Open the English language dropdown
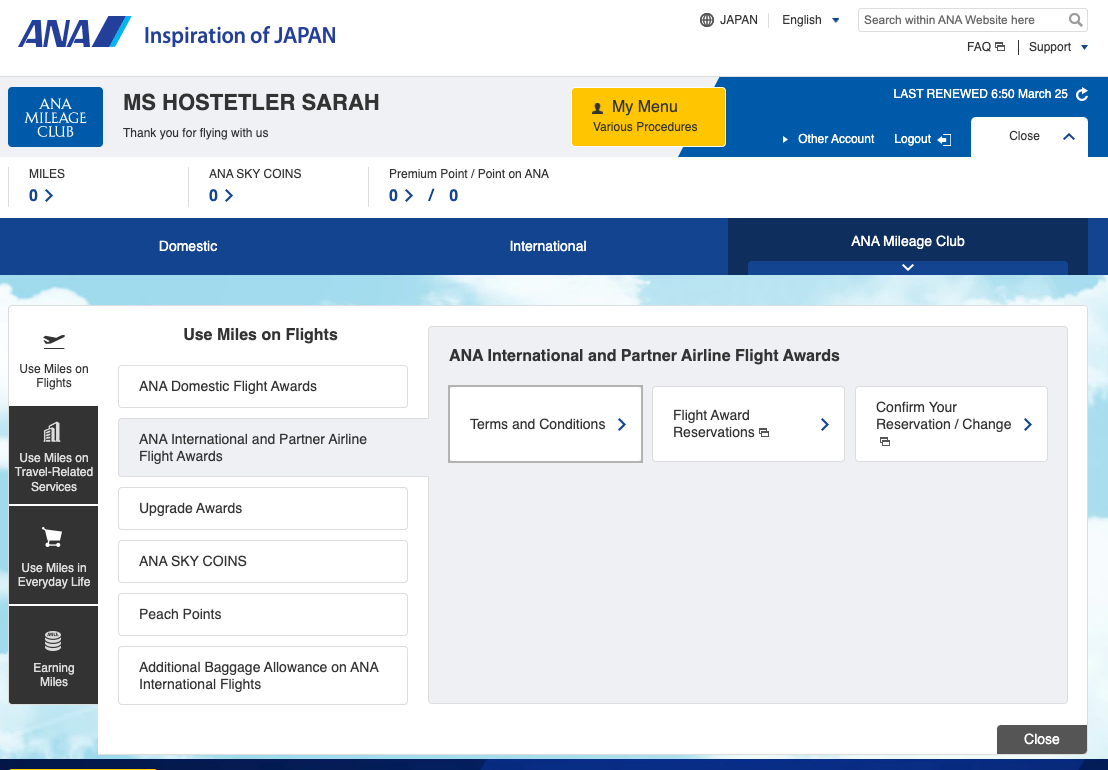This screenshot has height=770, width=1108. tap(811, 20)
